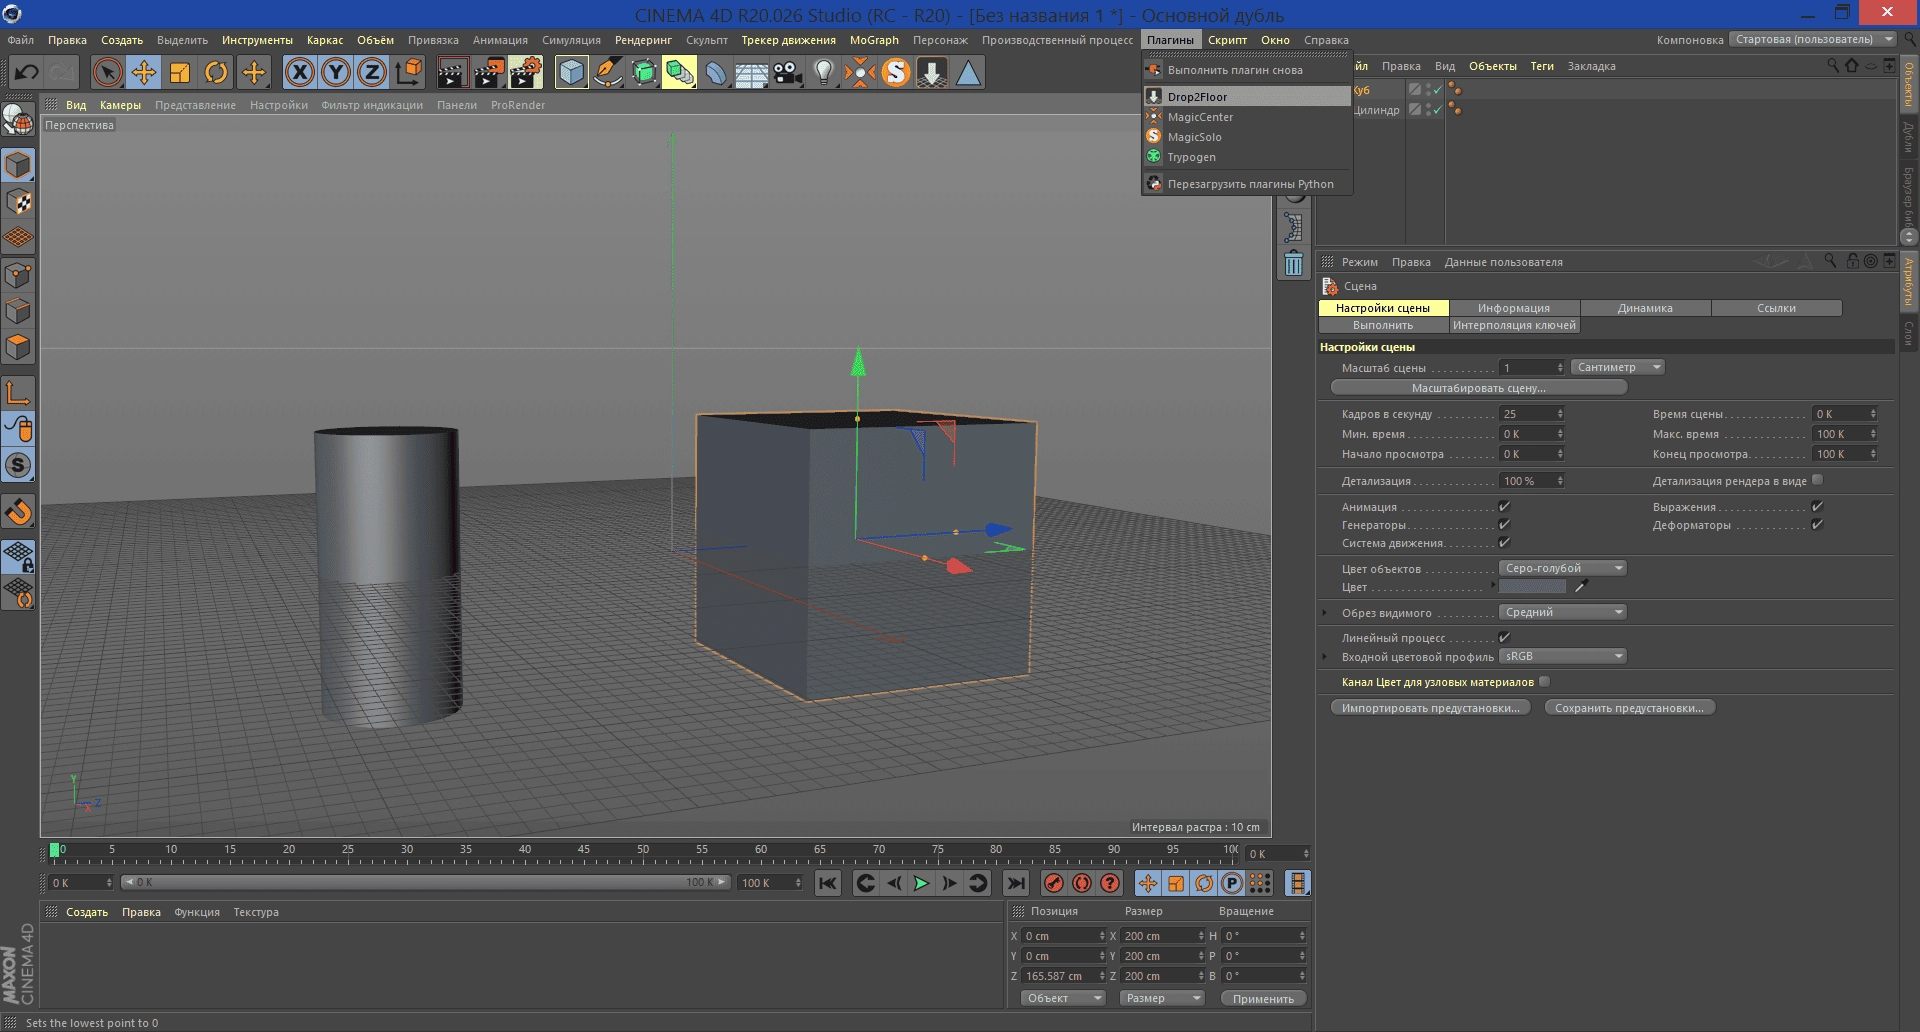The height and width of the screenshot is (1032, 1920).
Task: Open the Bend deformer icon
Action: click(x=716, y=72)
